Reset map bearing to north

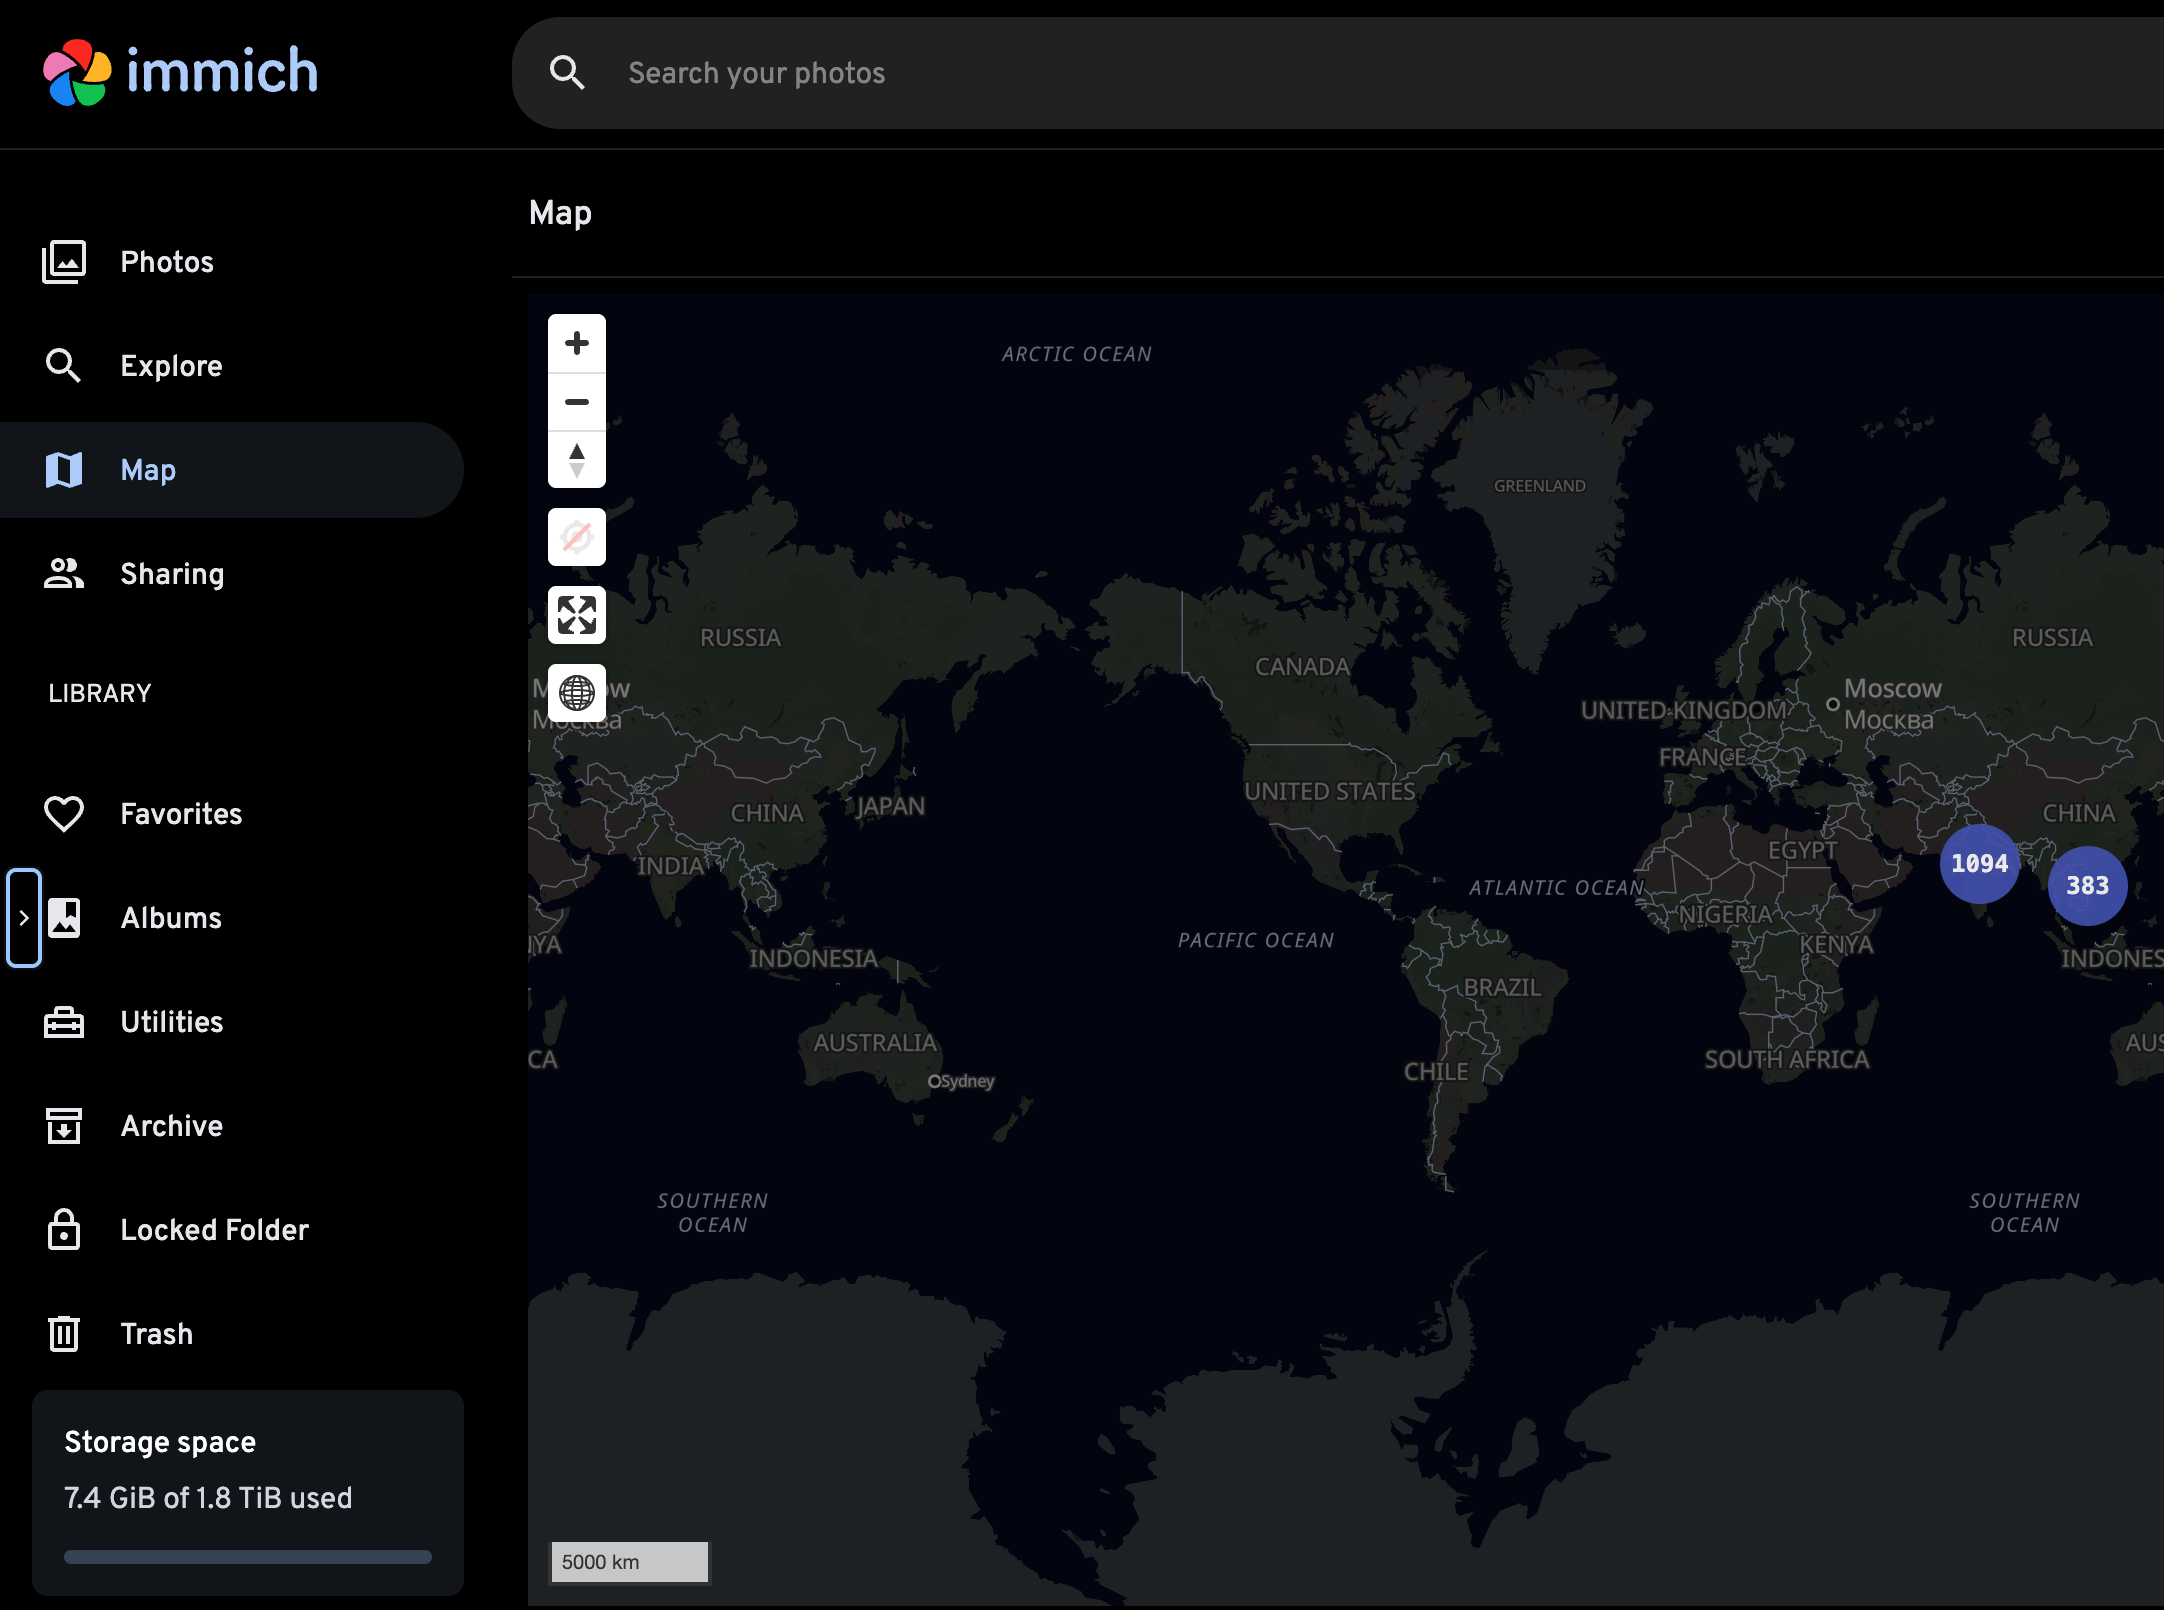pos(577,460)
